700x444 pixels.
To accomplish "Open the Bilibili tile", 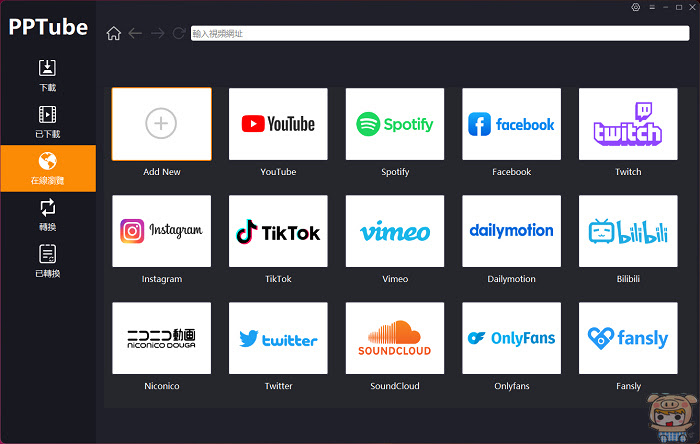I will 628,231.
